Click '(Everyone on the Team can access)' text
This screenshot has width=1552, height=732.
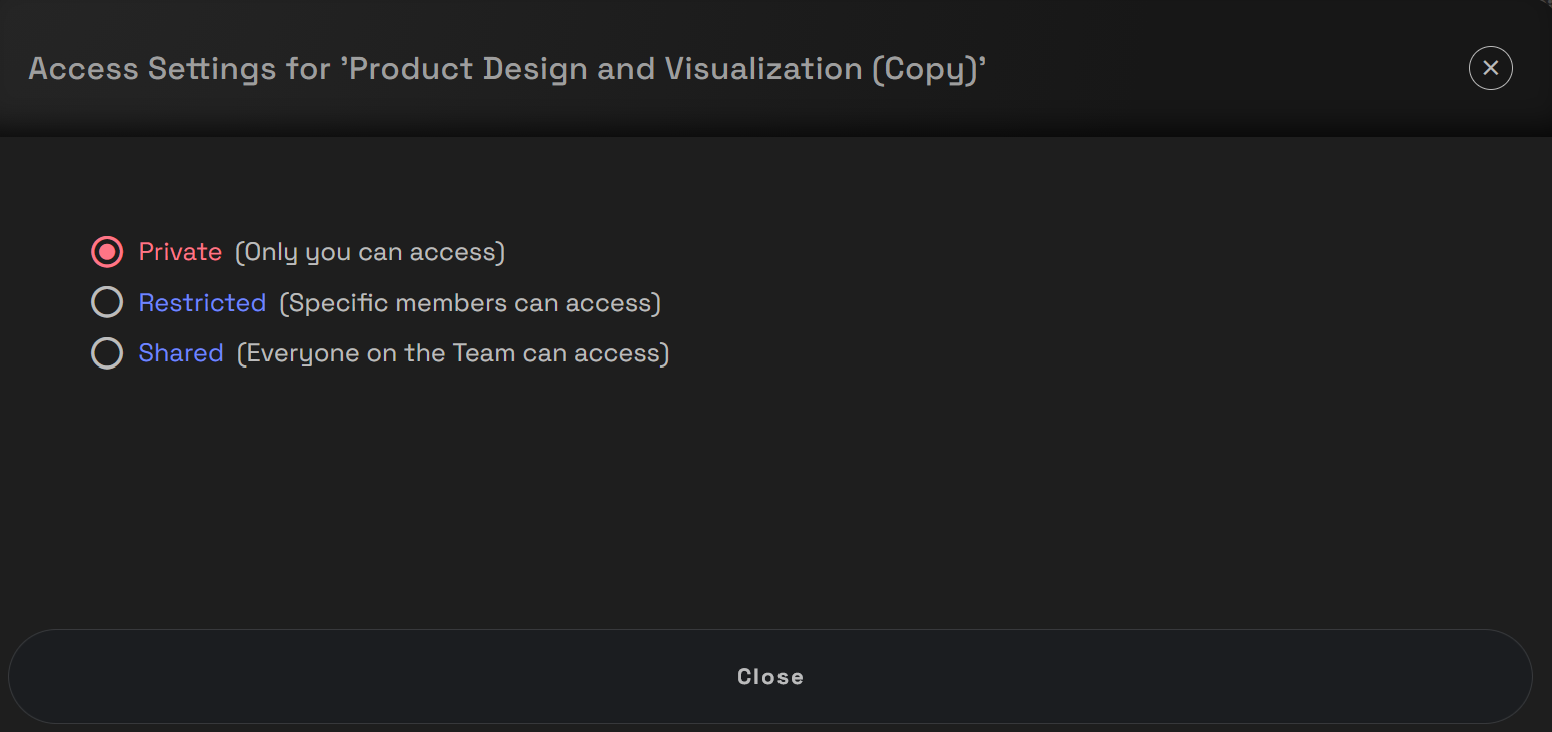[x=453, y=353]
